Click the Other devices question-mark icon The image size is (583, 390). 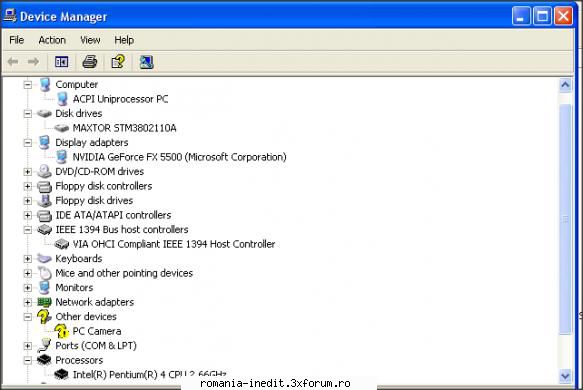pos(44,316)
